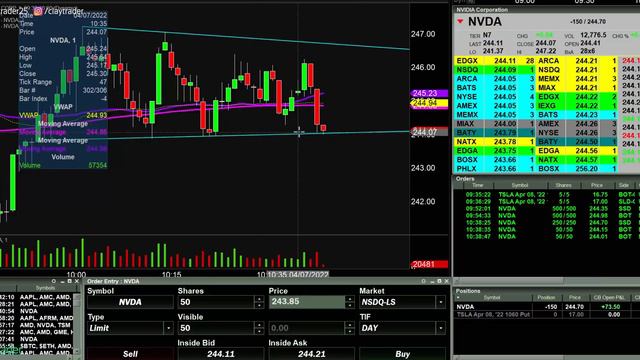Viewport: 640px width, 360px height.
Task: Sort Orders by the Side column header
Action: [624, 185]
